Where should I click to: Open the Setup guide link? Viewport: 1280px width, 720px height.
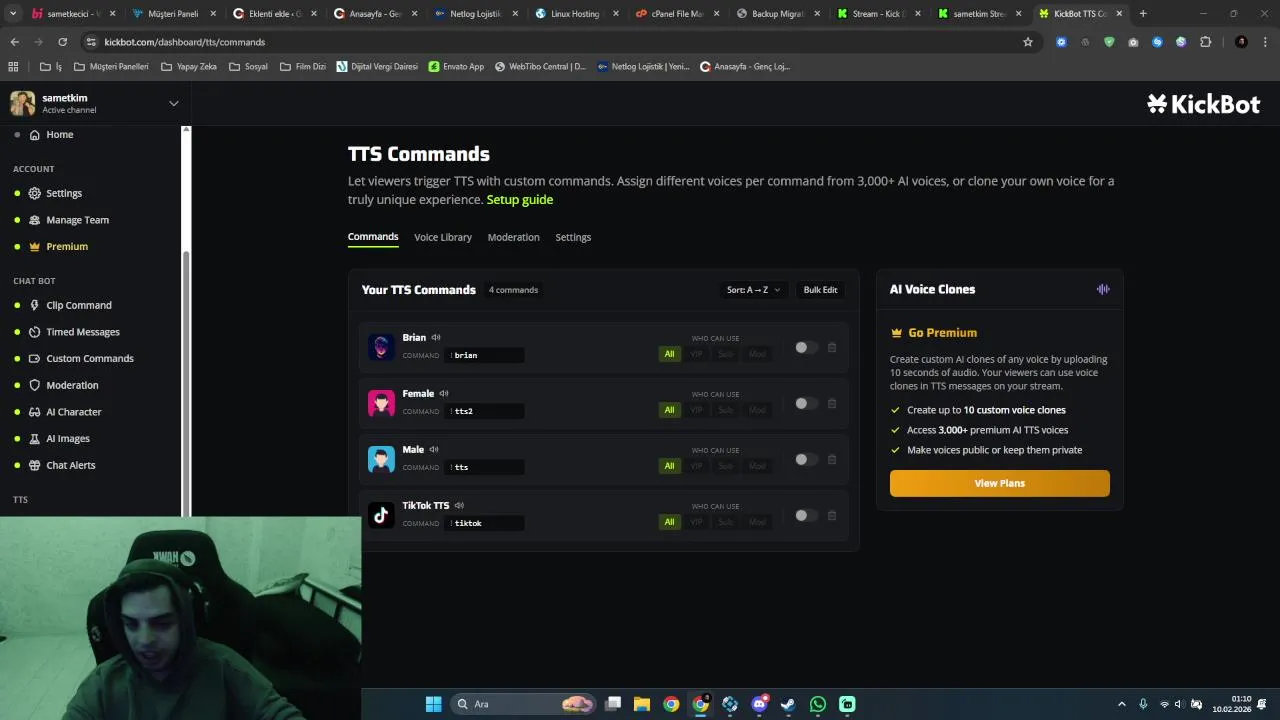pos(520,199)
